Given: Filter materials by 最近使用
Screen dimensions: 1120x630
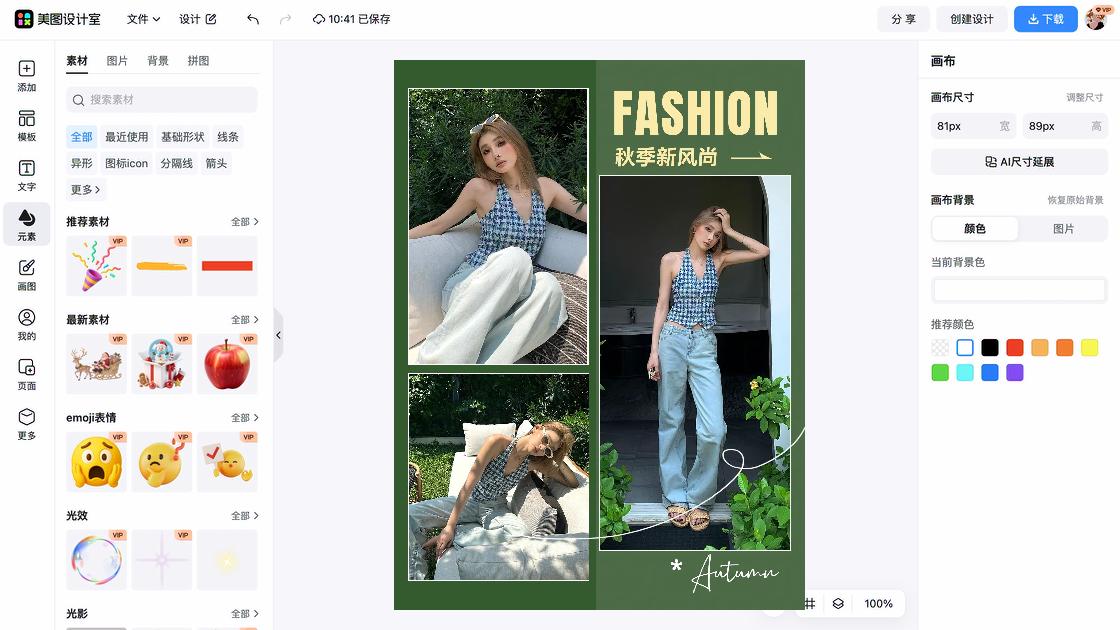Looking at the screenshot, I should (126, 136).
